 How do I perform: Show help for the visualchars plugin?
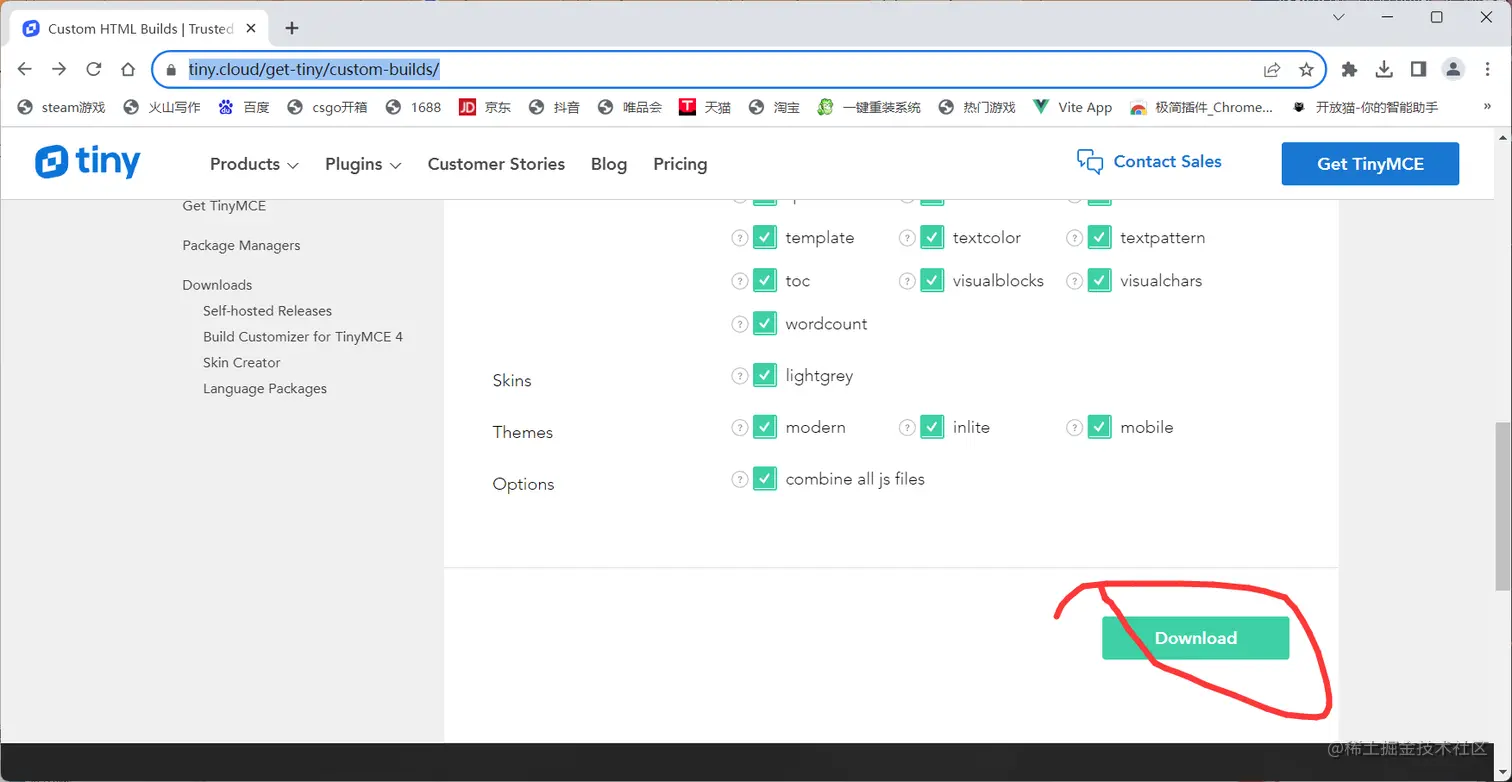[x=1075, y=281]
